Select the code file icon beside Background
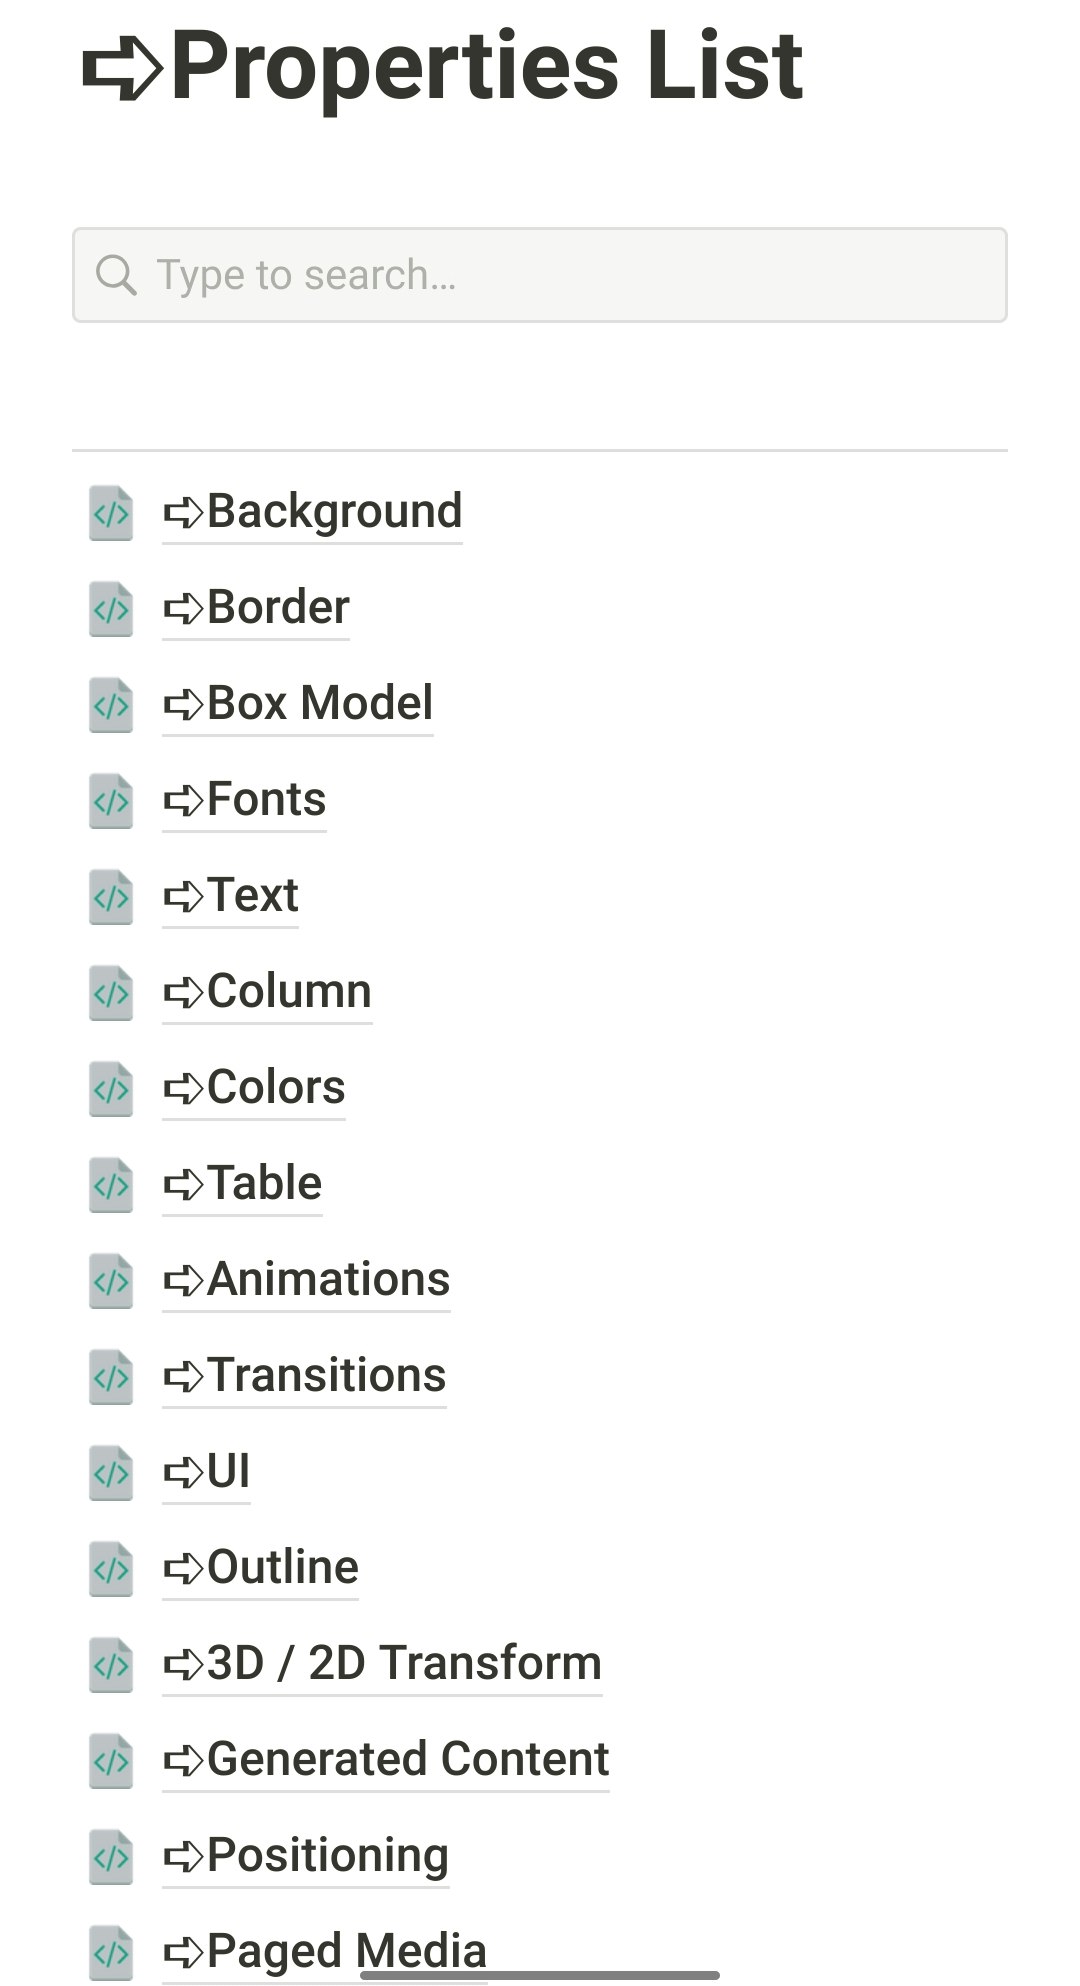Image resolution: width=1080 pixels, height=1986 pixels. pyautogui.click(x=110, y=514)
